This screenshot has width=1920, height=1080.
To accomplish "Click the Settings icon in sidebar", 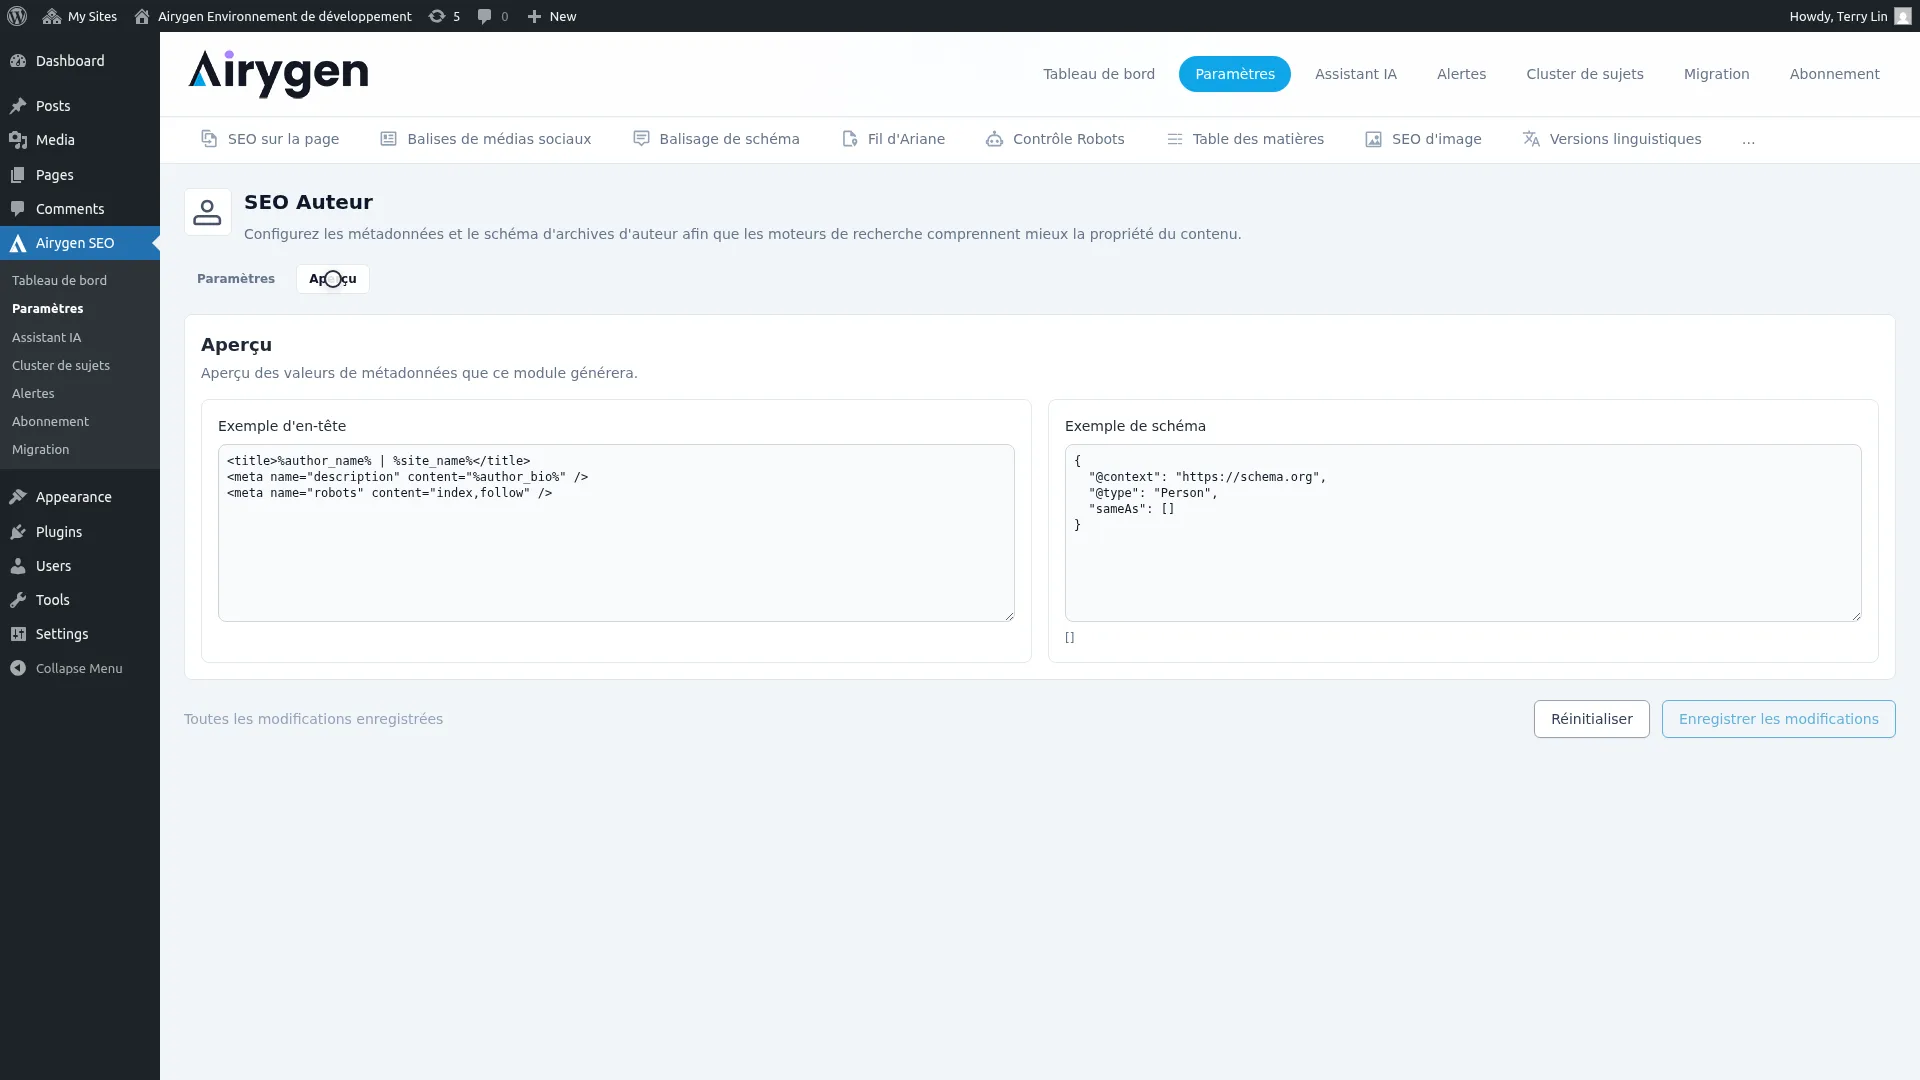I will (x=18, y=634).
